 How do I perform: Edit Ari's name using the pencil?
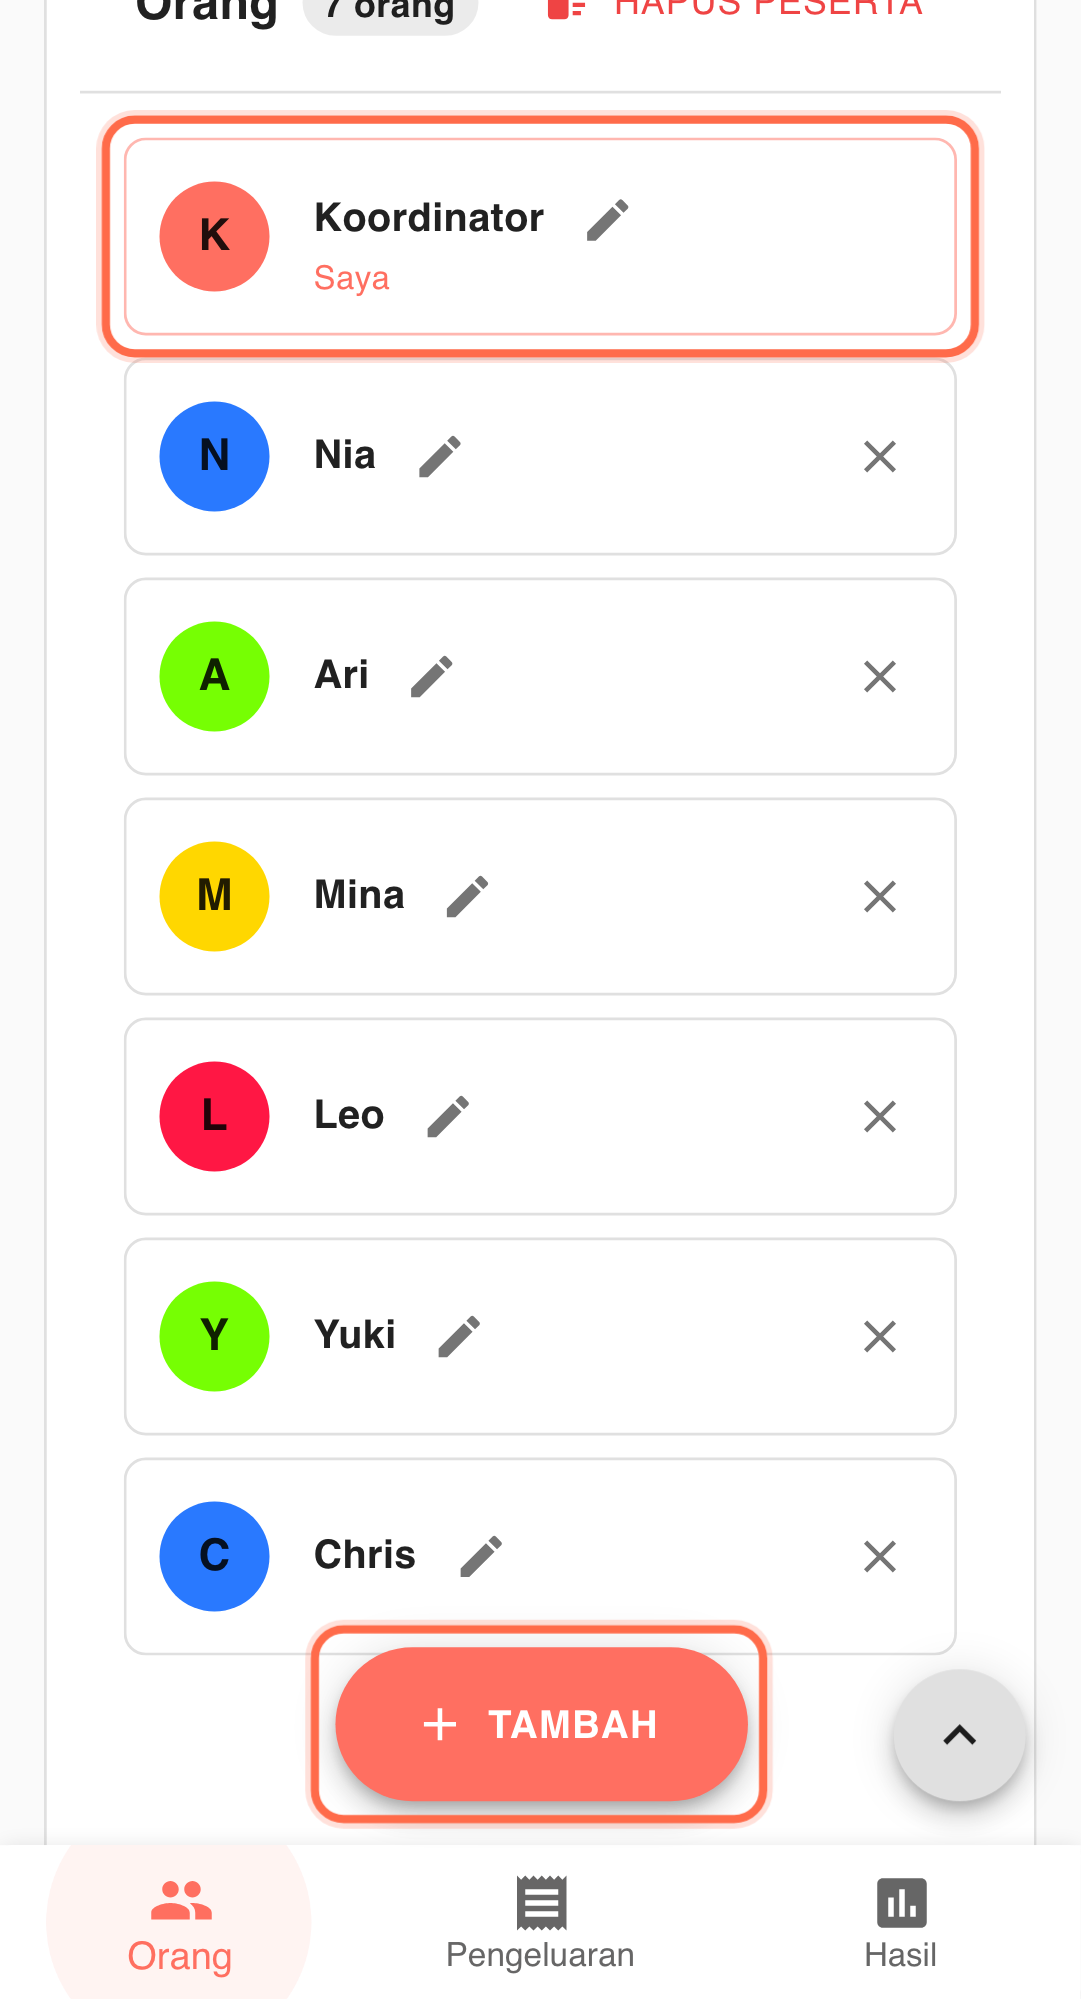click(432, 677)
